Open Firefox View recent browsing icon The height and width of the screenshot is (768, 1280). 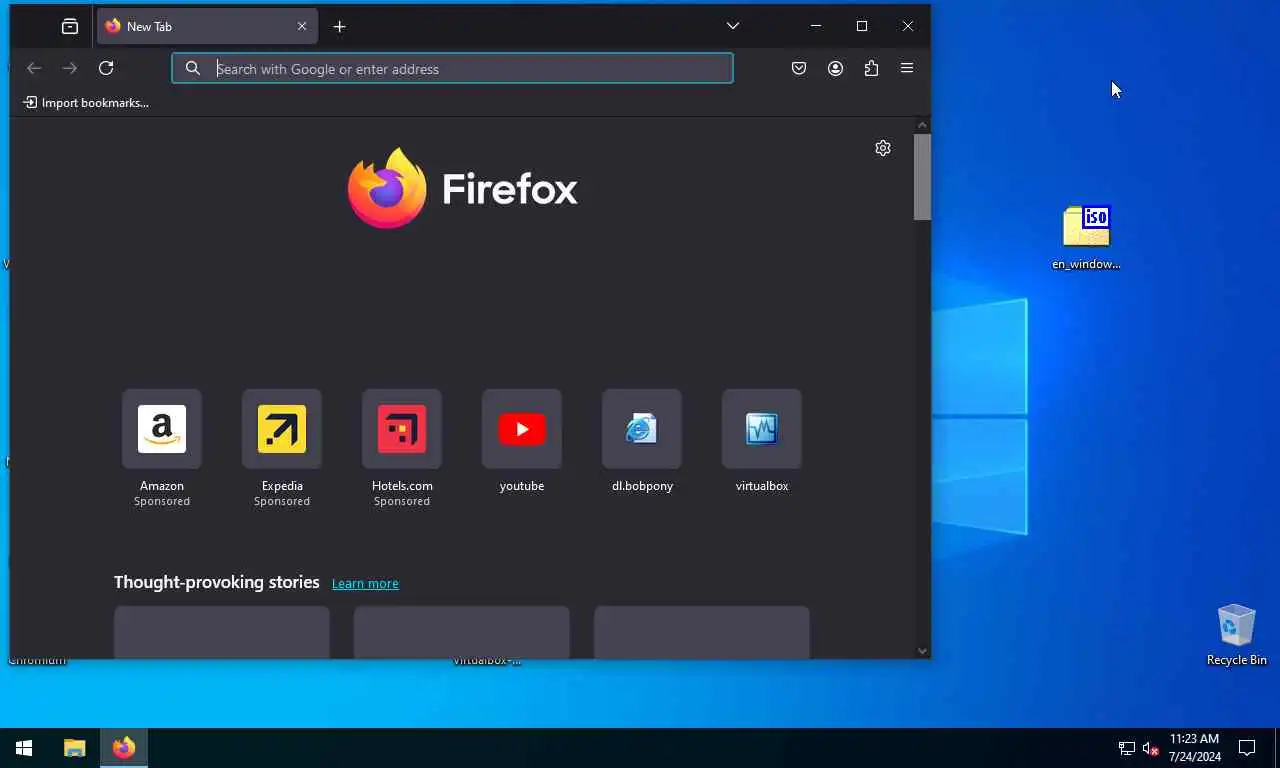(x=70, y=27)
